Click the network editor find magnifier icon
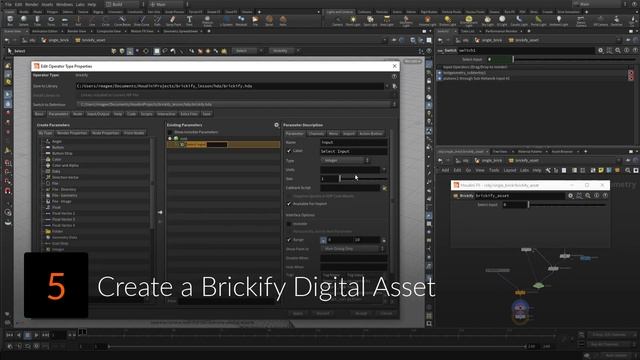The height and width of the screenshot is (360, 640). coord(628,170)
